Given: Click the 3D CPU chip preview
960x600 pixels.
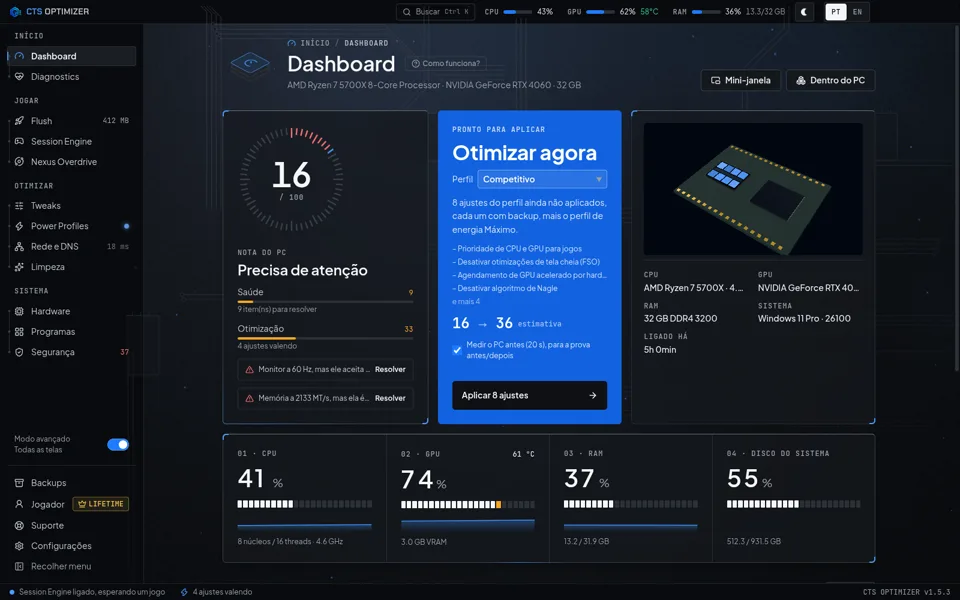Looking at the screenshot, I should [753, 189].
